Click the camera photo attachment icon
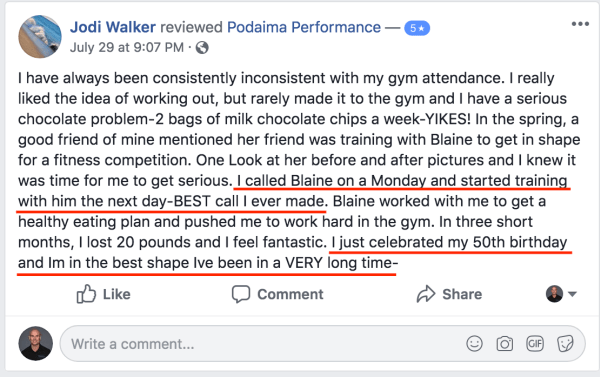This screenshot has width=600, height=377. click(505, 343)
